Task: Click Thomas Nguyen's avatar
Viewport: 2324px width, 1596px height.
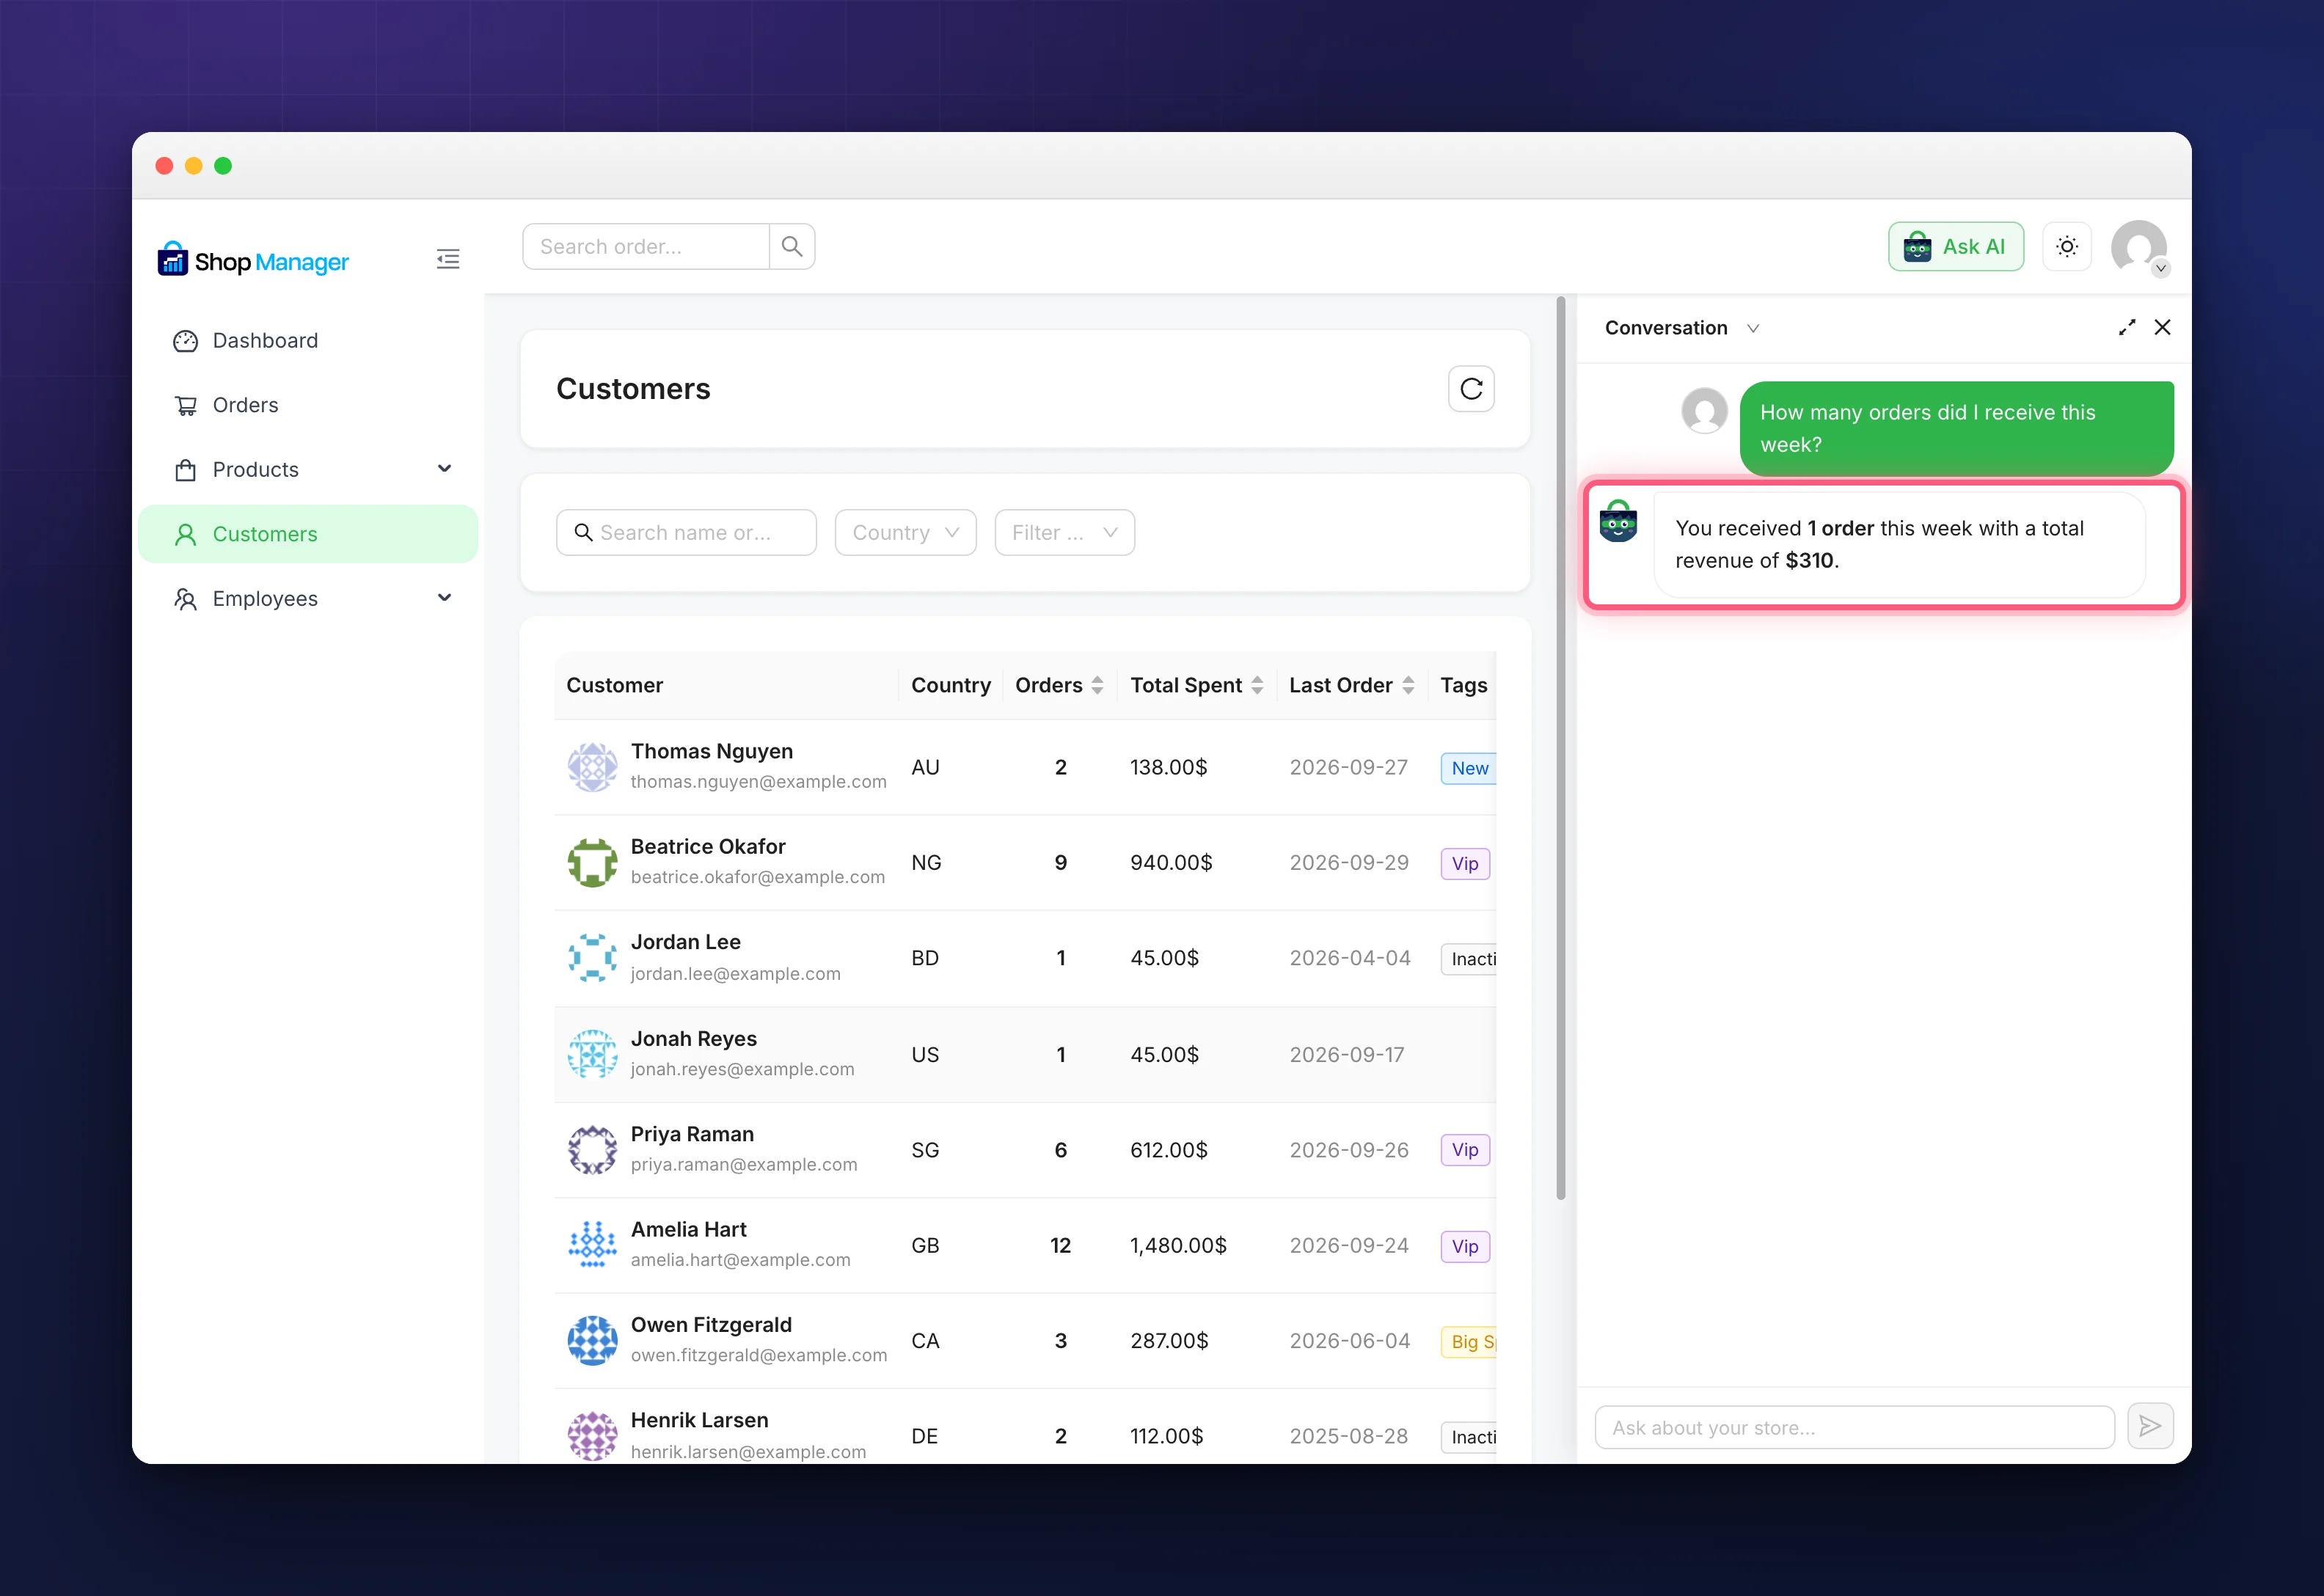Action: coord(592,767)
